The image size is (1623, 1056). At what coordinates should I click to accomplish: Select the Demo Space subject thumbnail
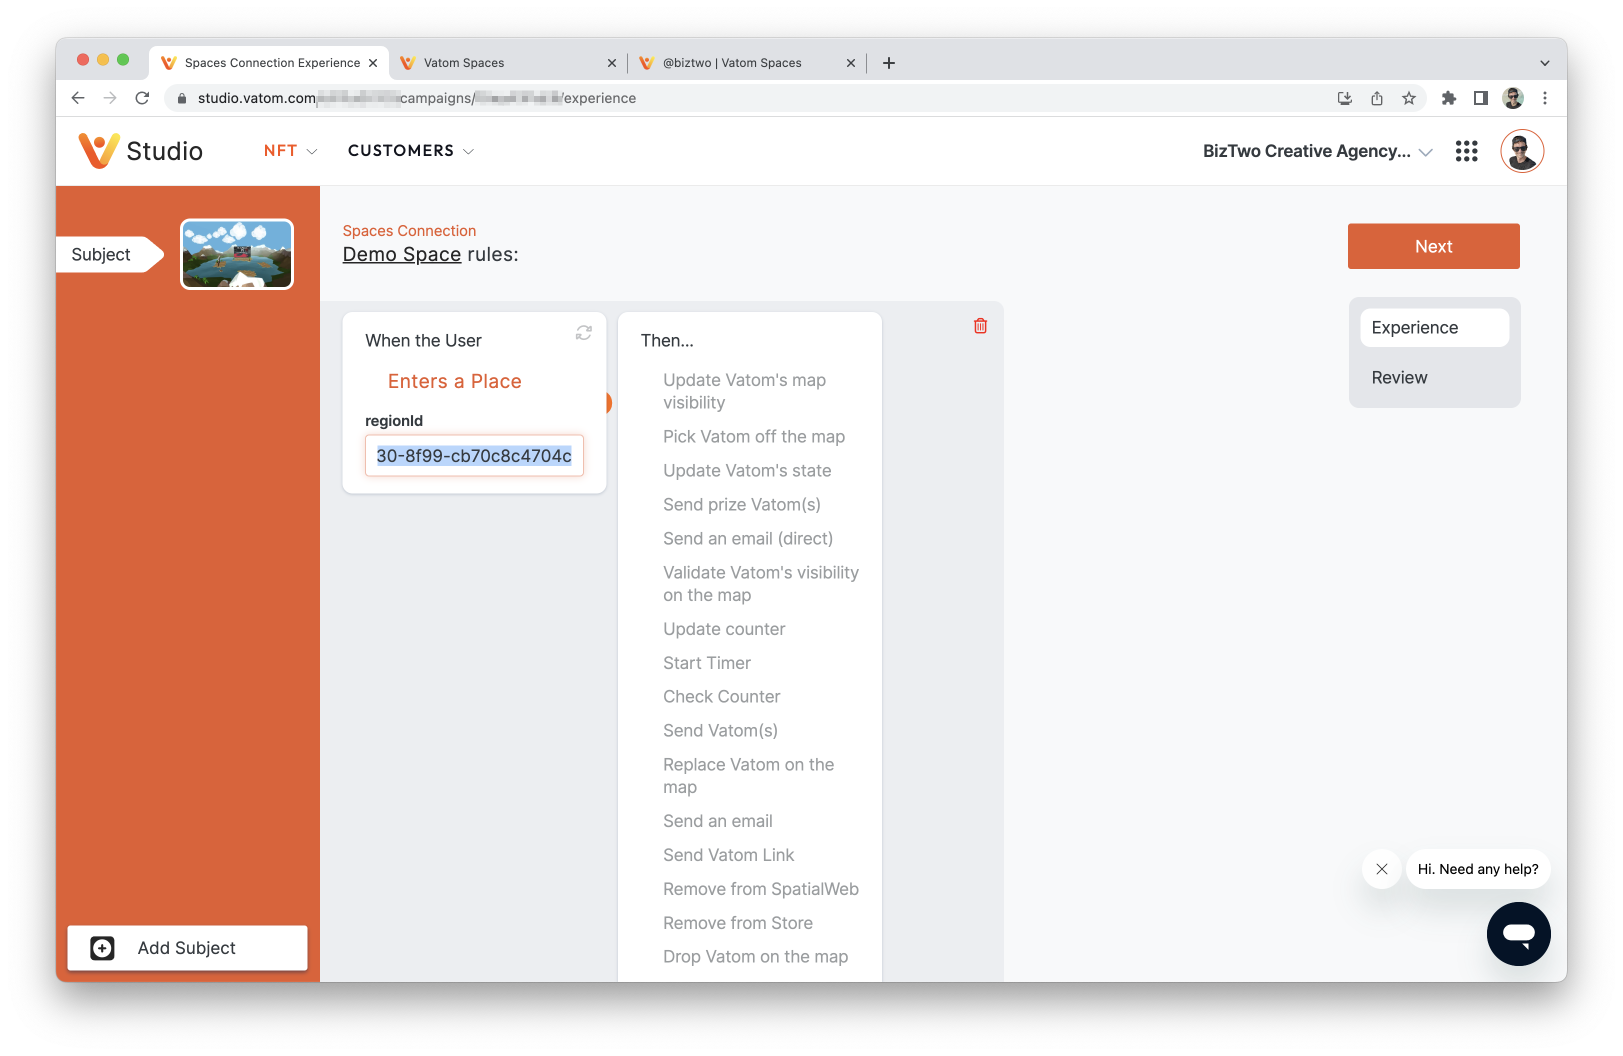pyautogui.click(x=237, y=254)
